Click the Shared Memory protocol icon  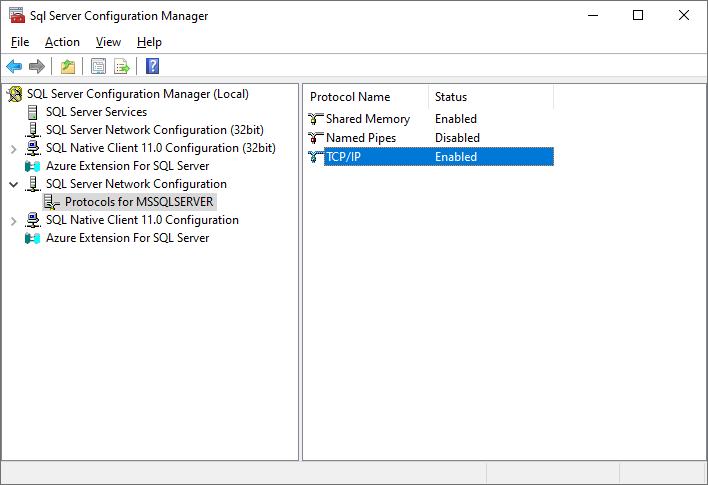coord(316,119)
